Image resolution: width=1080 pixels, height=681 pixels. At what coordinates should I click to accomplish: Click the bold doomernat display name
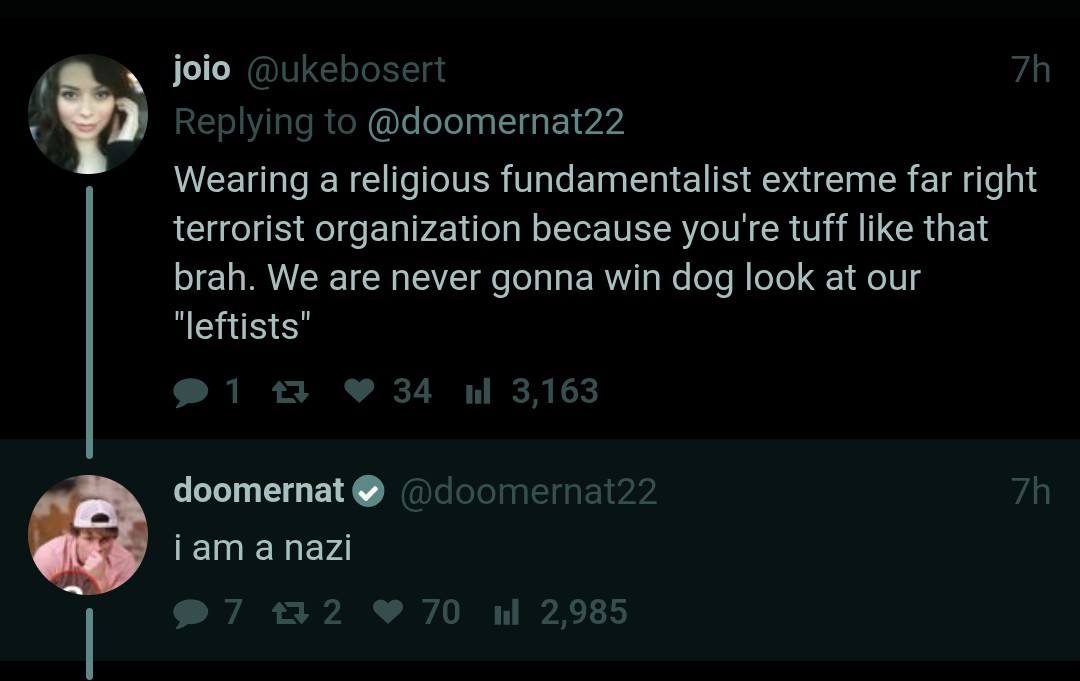coord(259,490)
